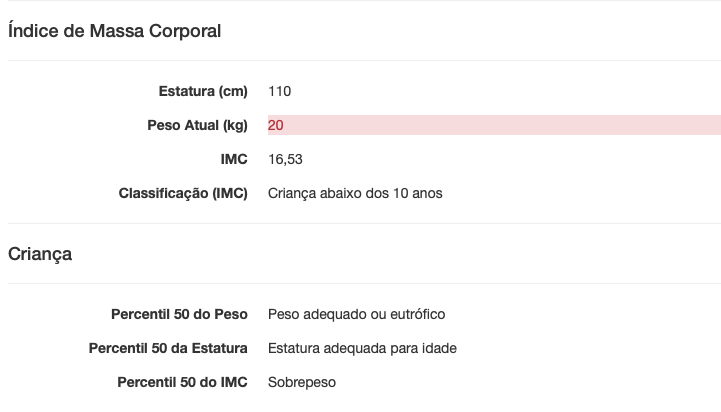The width and height of the screenshot is (721, 412).
Task: Click the separator below Índice de Massa Corporal
Action: pos(364,60)
